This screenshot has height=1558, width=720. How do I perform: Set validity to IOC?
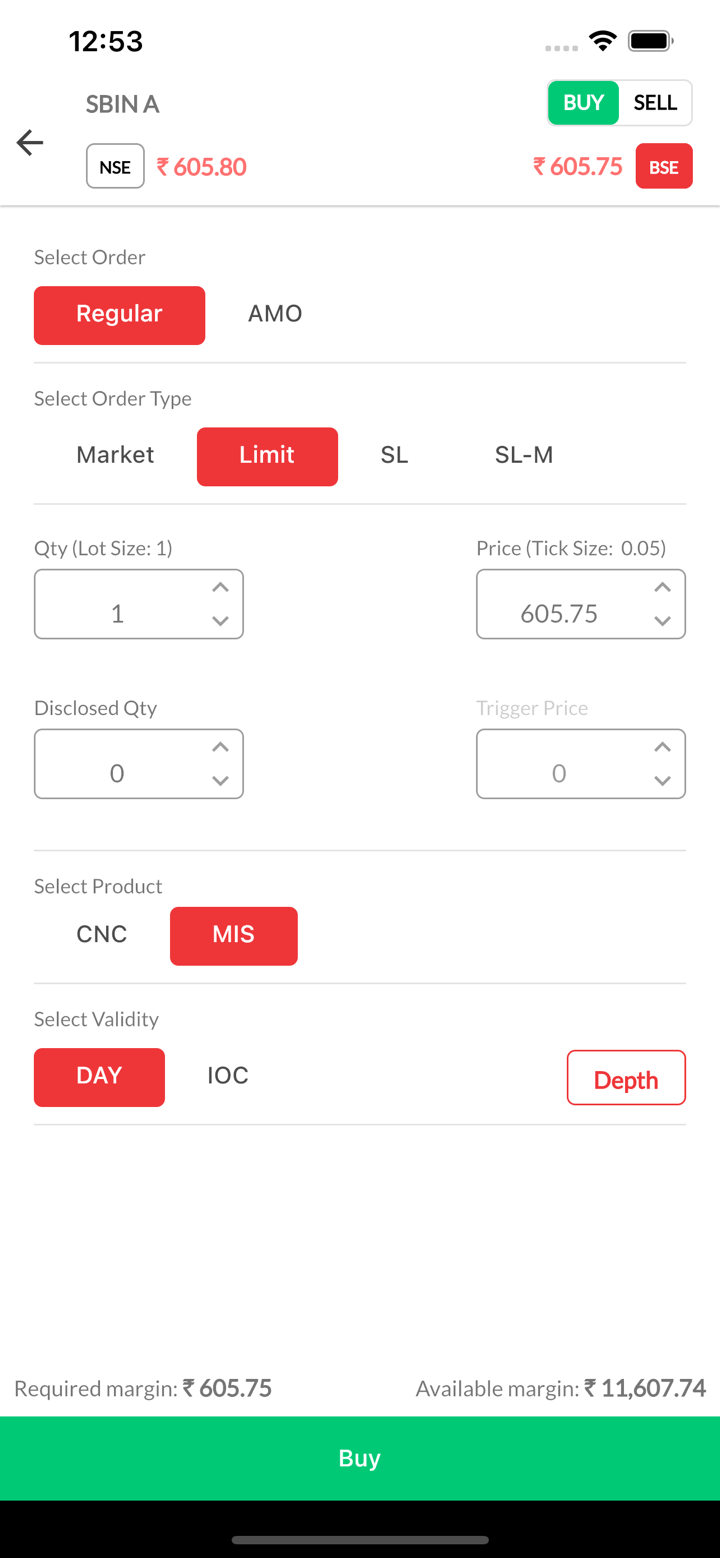click(228, 1076)
